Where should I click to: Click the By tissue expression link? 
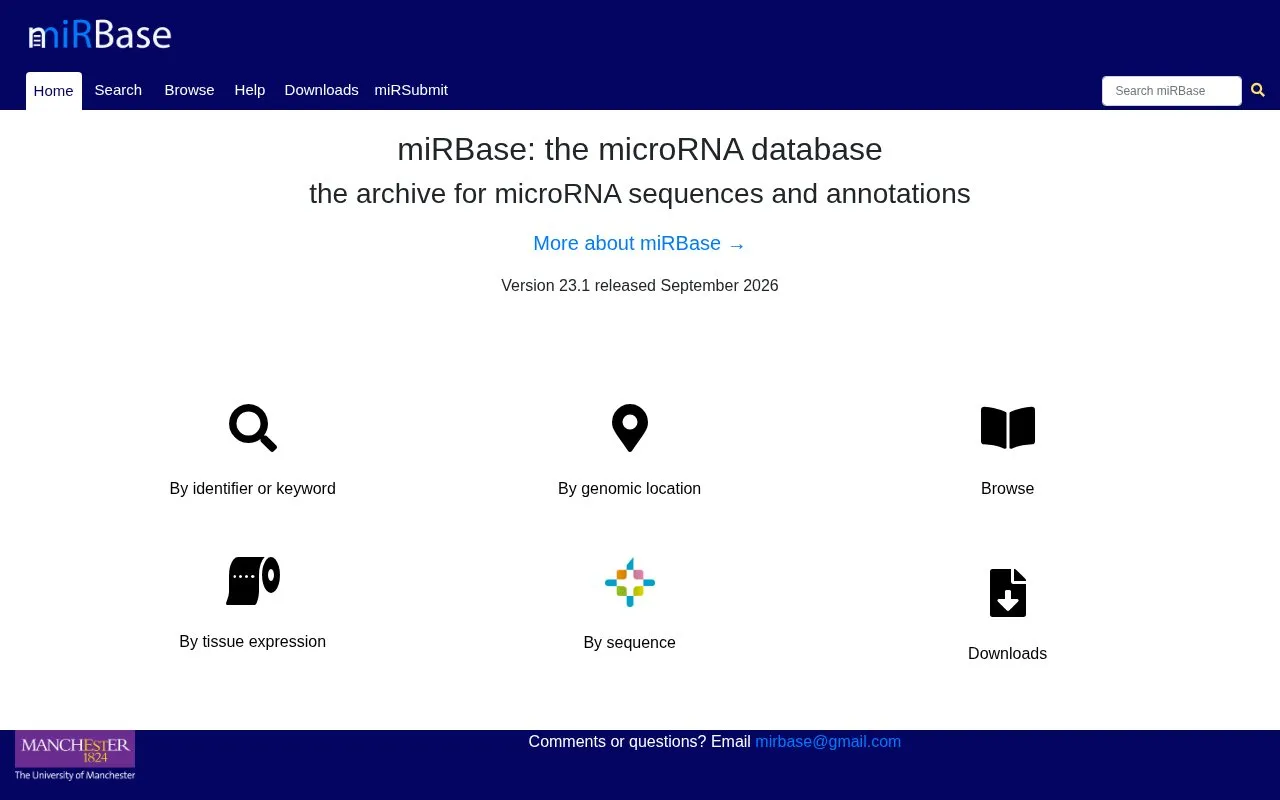coord(253,642)
